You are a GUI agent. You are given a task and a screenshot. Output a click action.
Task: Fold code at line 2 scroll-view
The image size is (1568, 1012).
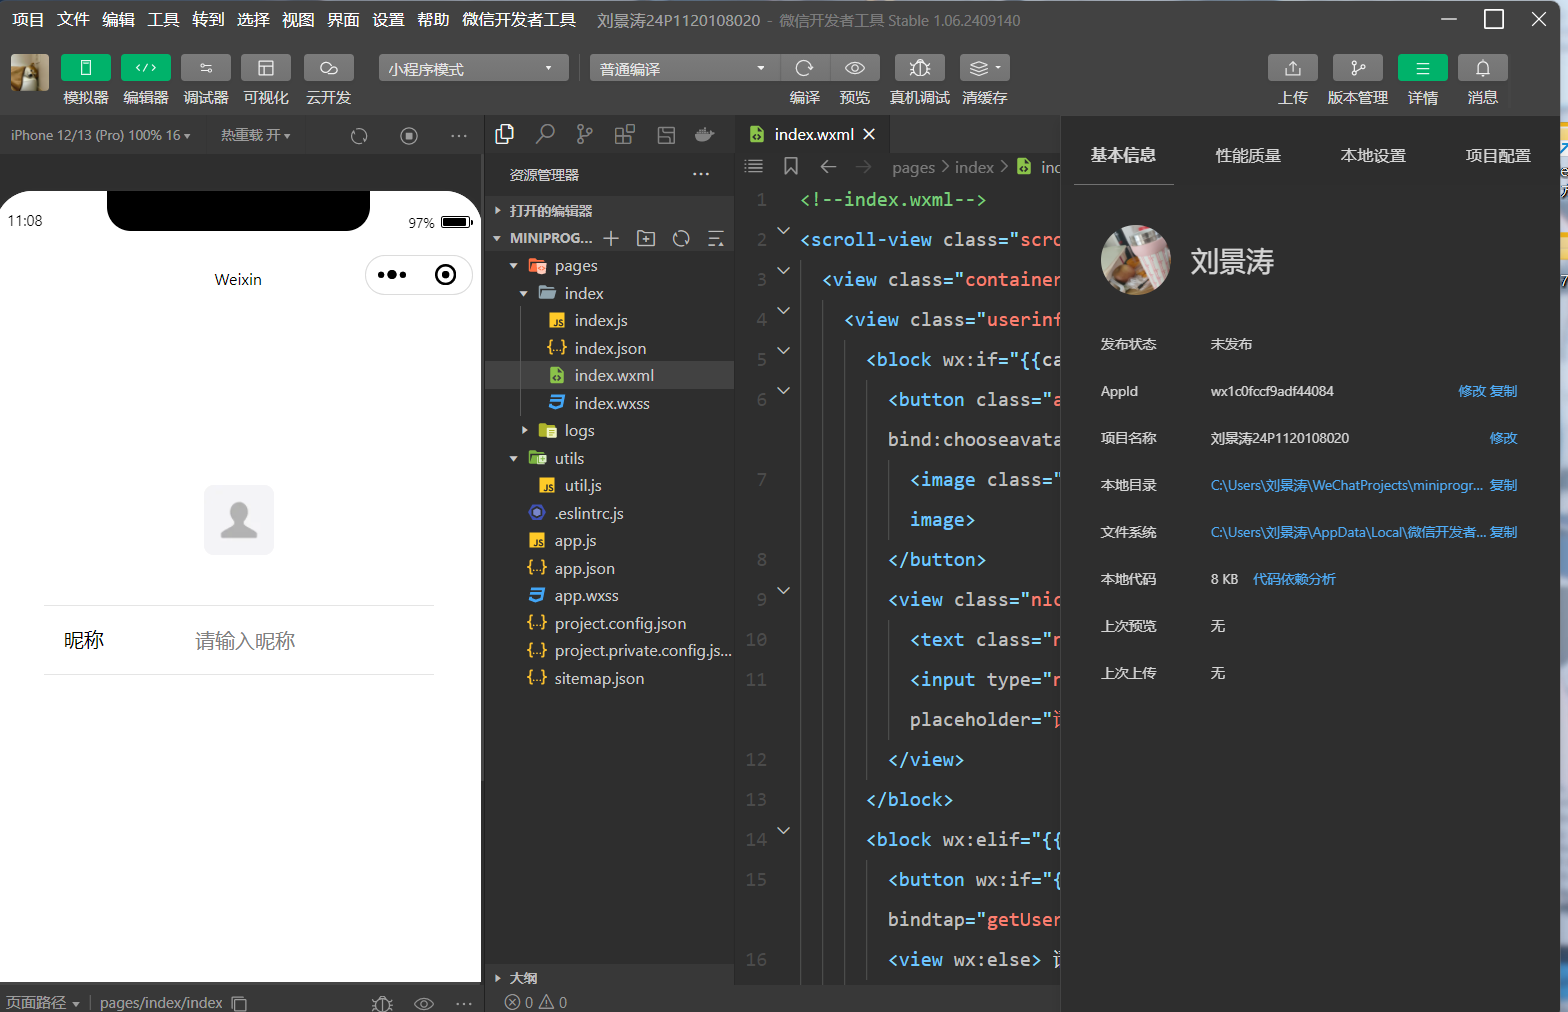[x=784, y=232]
